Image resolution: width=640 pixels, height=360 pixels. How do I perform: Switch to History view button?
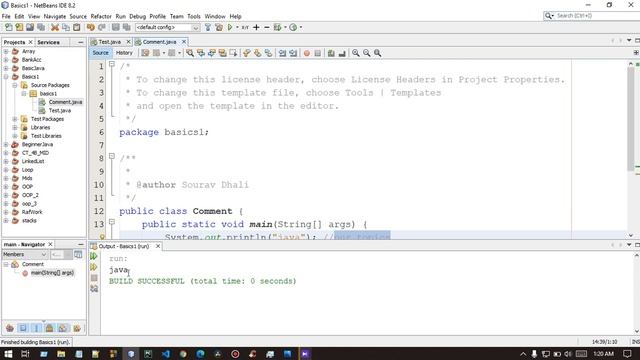(x=124, y=53)
